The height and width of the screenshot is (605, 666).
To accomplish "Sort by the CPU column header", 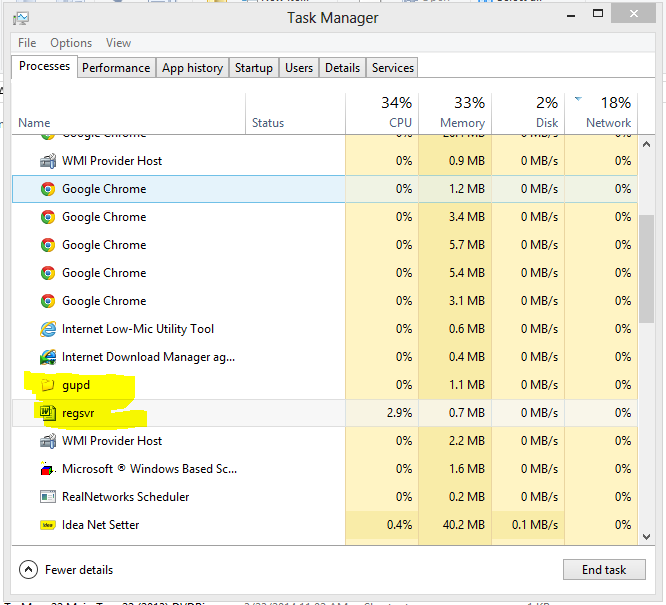I will (382, 113).
